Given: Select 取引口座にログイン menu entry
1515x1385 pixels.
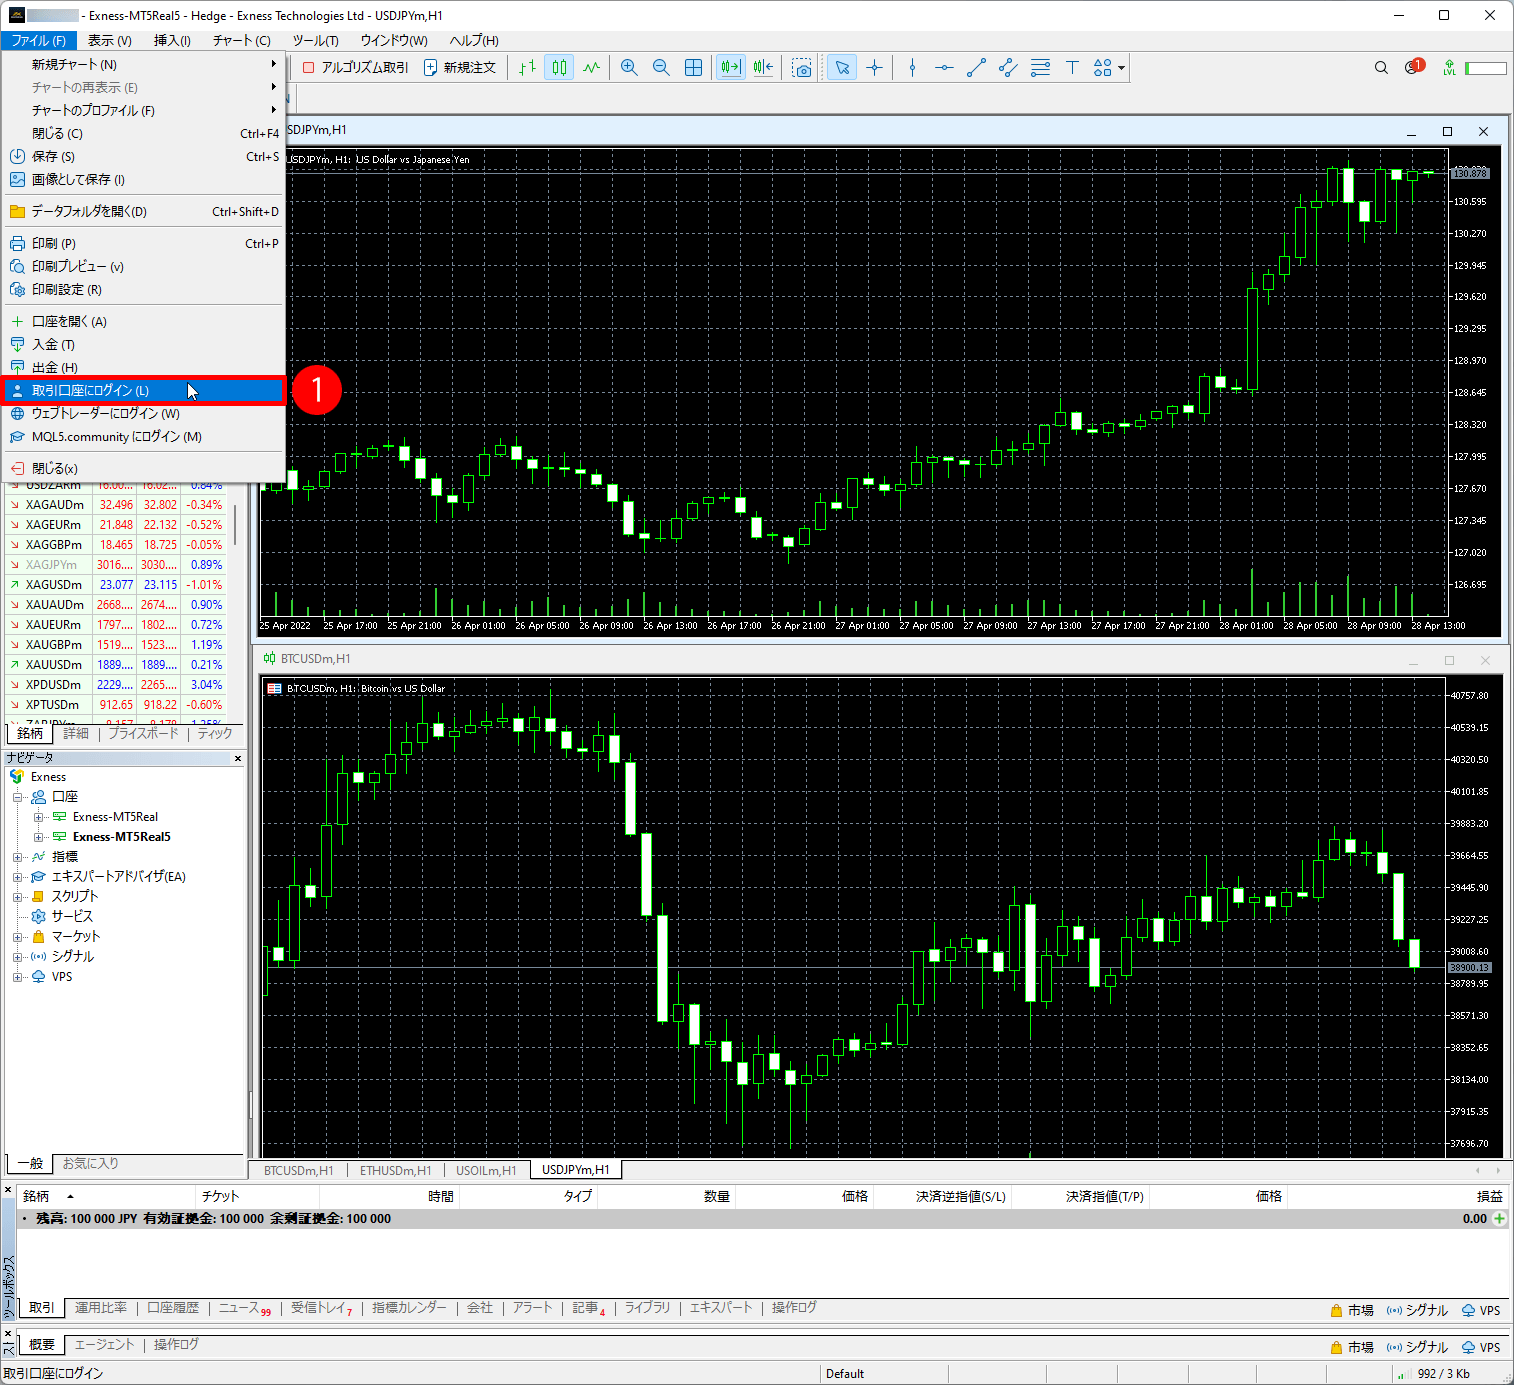Looking at the screenshot, I should point(90,391).
